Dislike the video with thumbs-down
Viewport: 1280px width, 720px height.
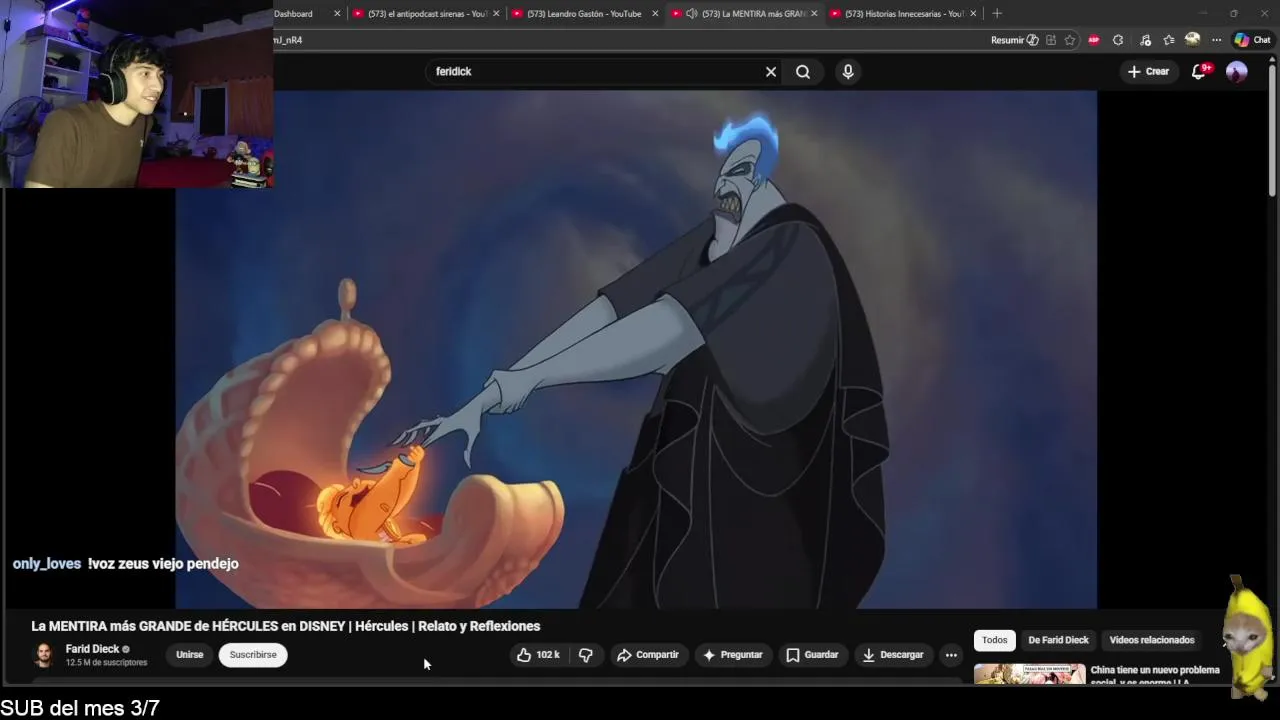point(586,655)
